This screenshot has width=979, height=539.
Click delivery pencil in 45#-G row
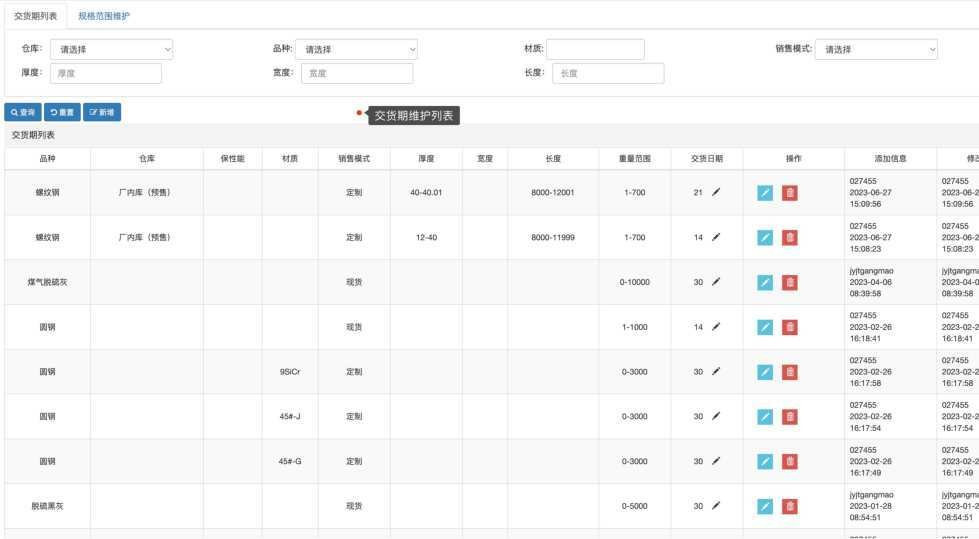pyautogui.click(x=716, y=461)
